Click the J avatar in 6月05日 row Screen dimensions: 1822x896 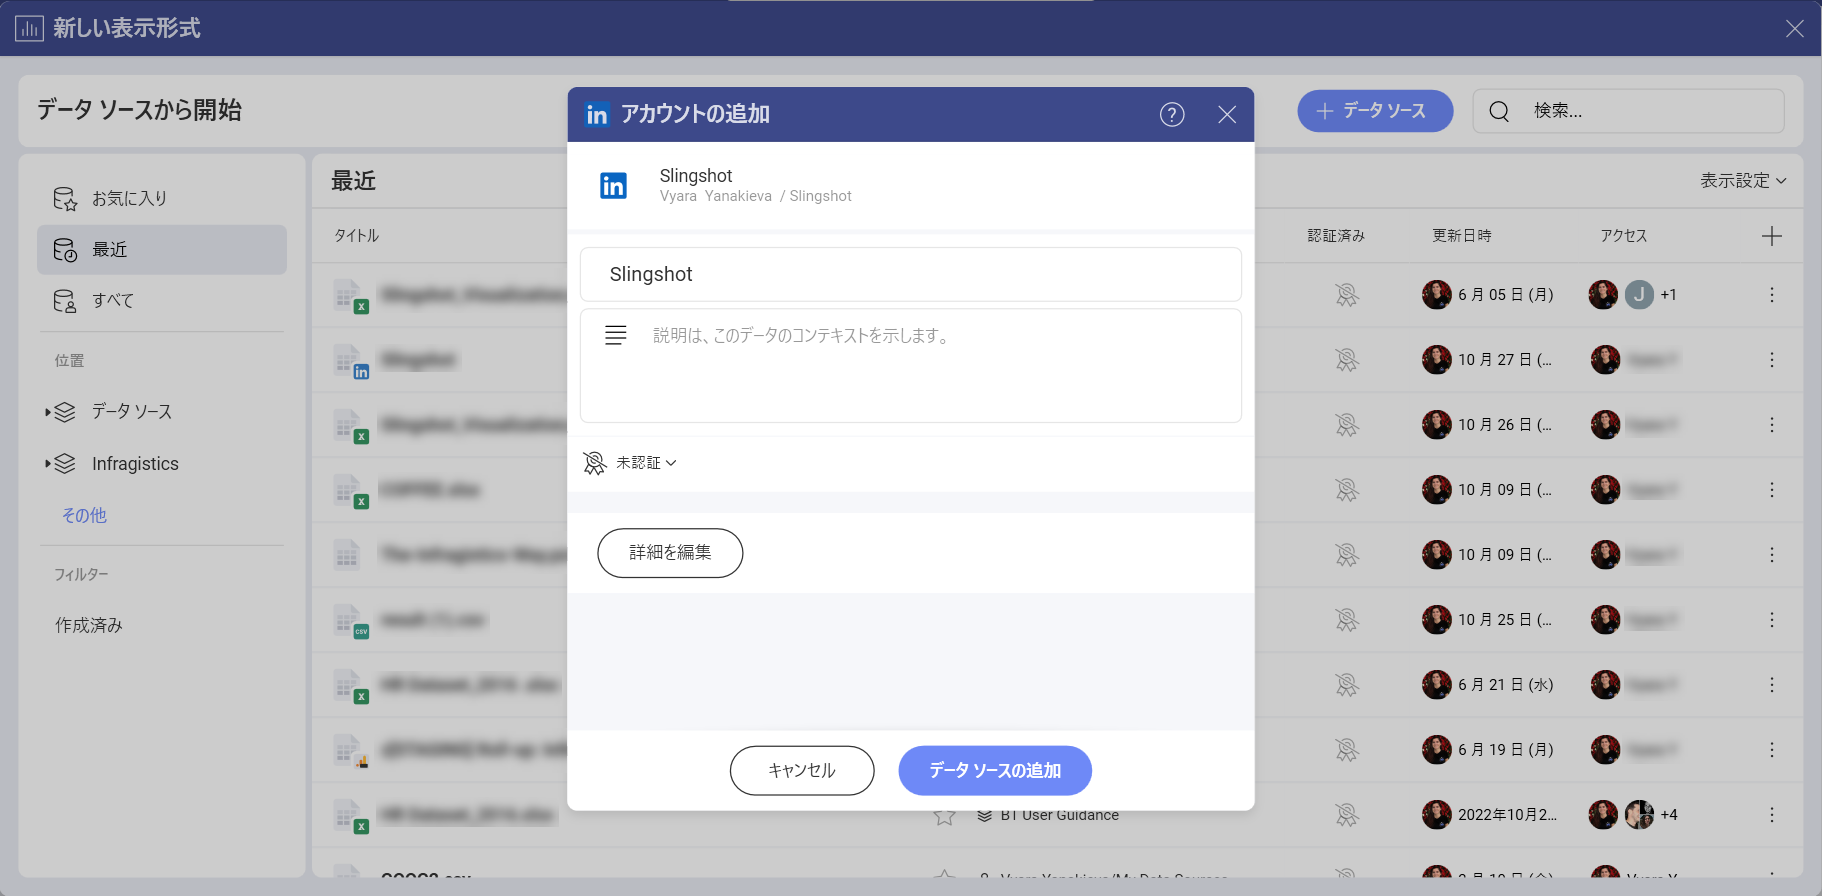coord(1639,295)
